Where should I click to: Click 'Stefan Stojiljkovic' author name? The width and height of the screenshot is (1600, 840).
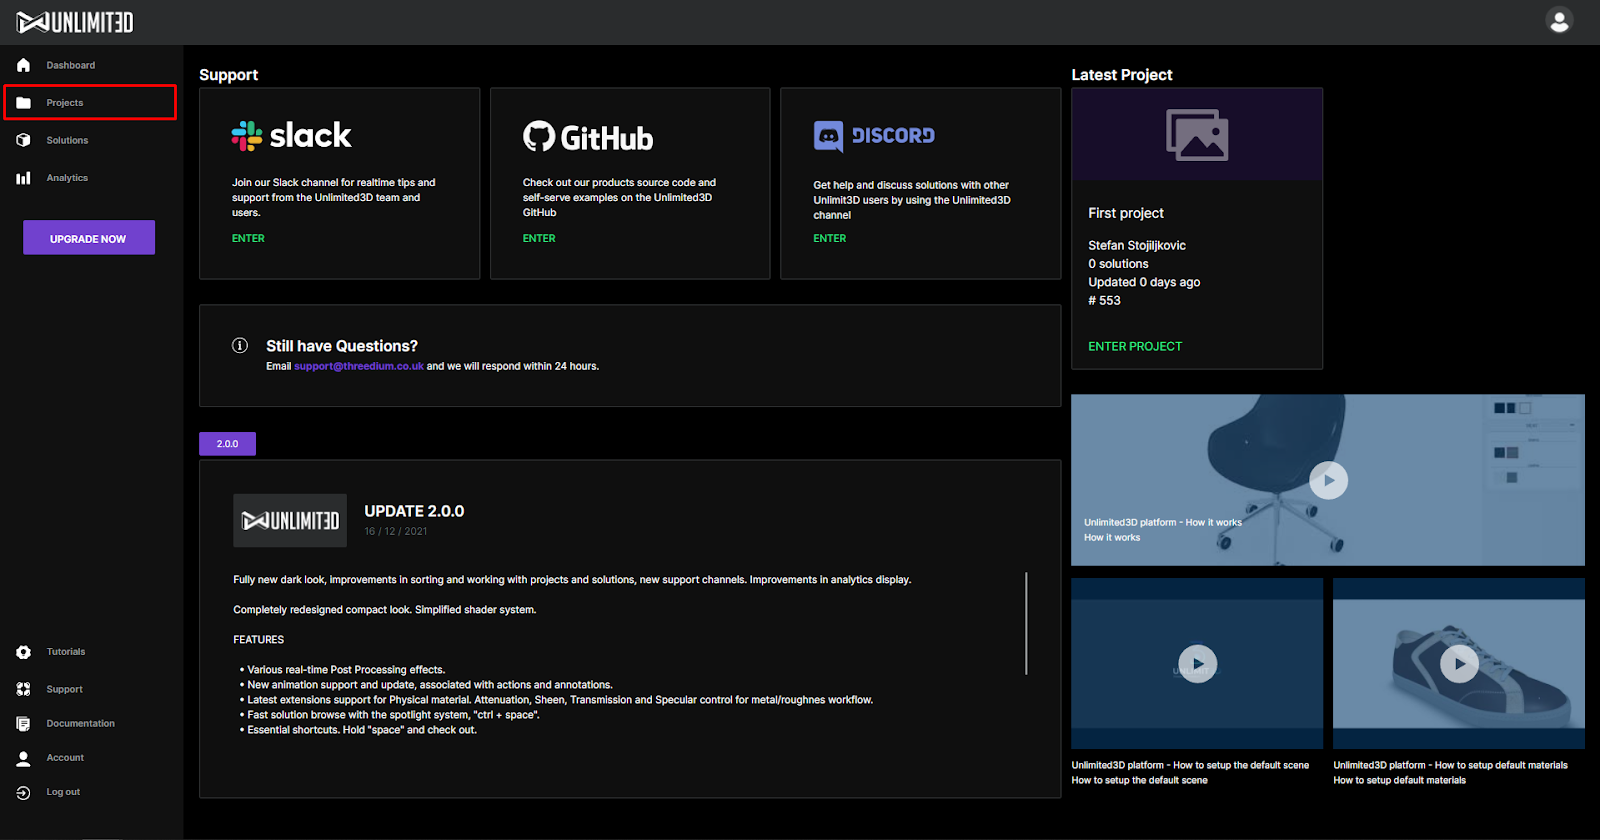pos(1137,245)
